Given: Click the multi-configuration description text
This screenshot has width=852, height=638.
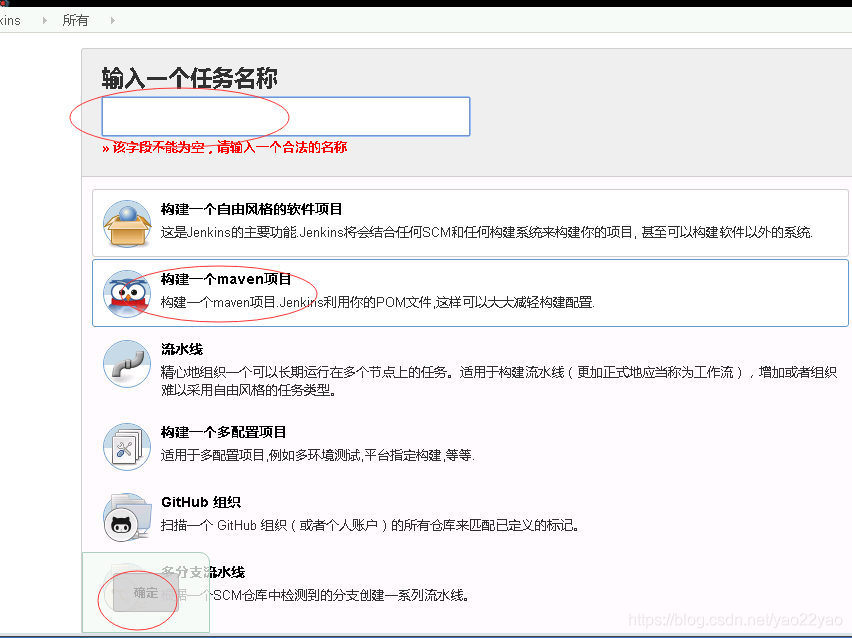Looking at the screenshot, I should pos(318,455).
